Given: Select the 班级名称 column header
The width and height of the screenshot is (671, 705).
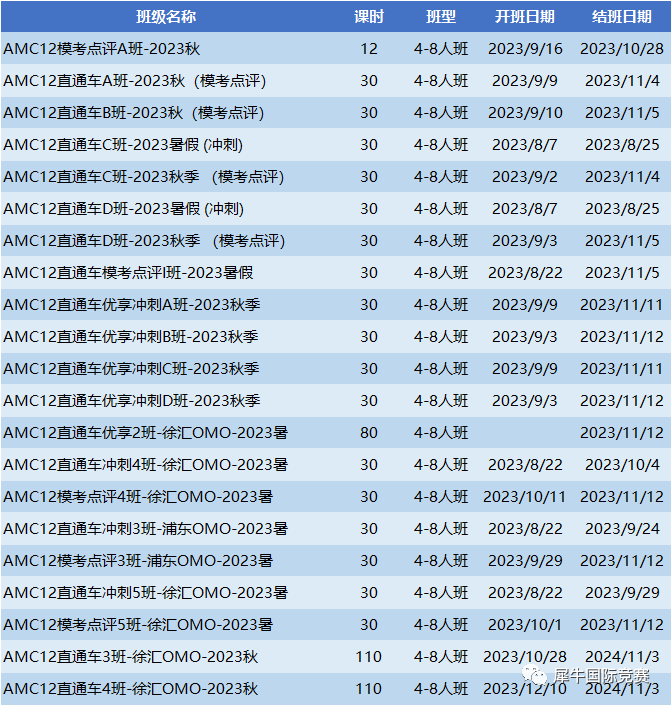Looking at the screenshot, I should point(166,17).
